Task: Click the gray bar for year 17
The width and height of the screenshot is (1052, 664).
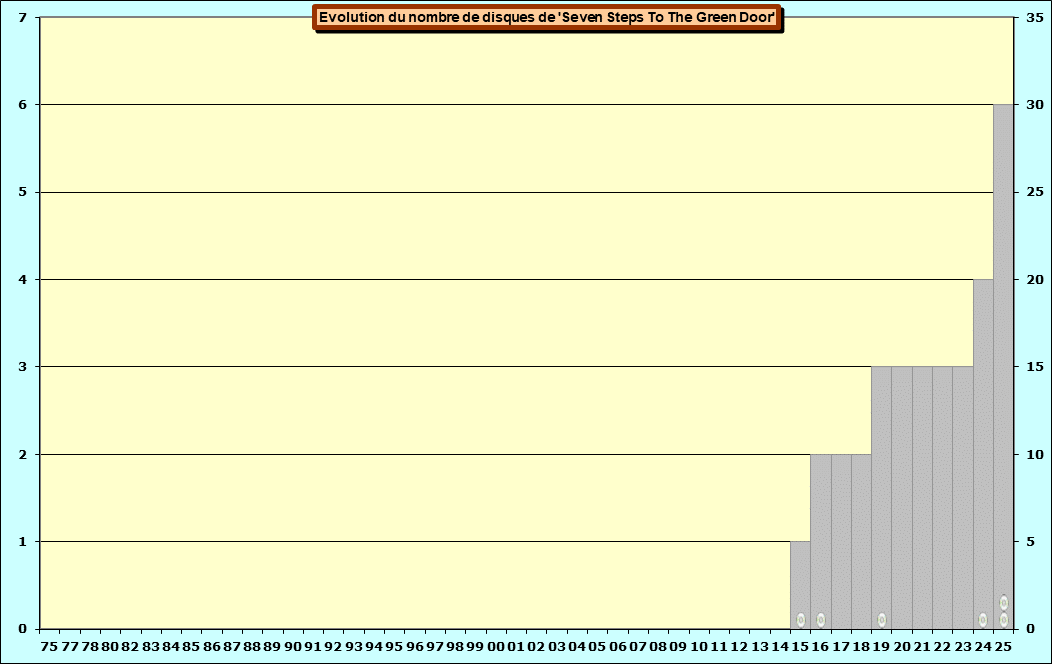Action: [x=841, y=540]
